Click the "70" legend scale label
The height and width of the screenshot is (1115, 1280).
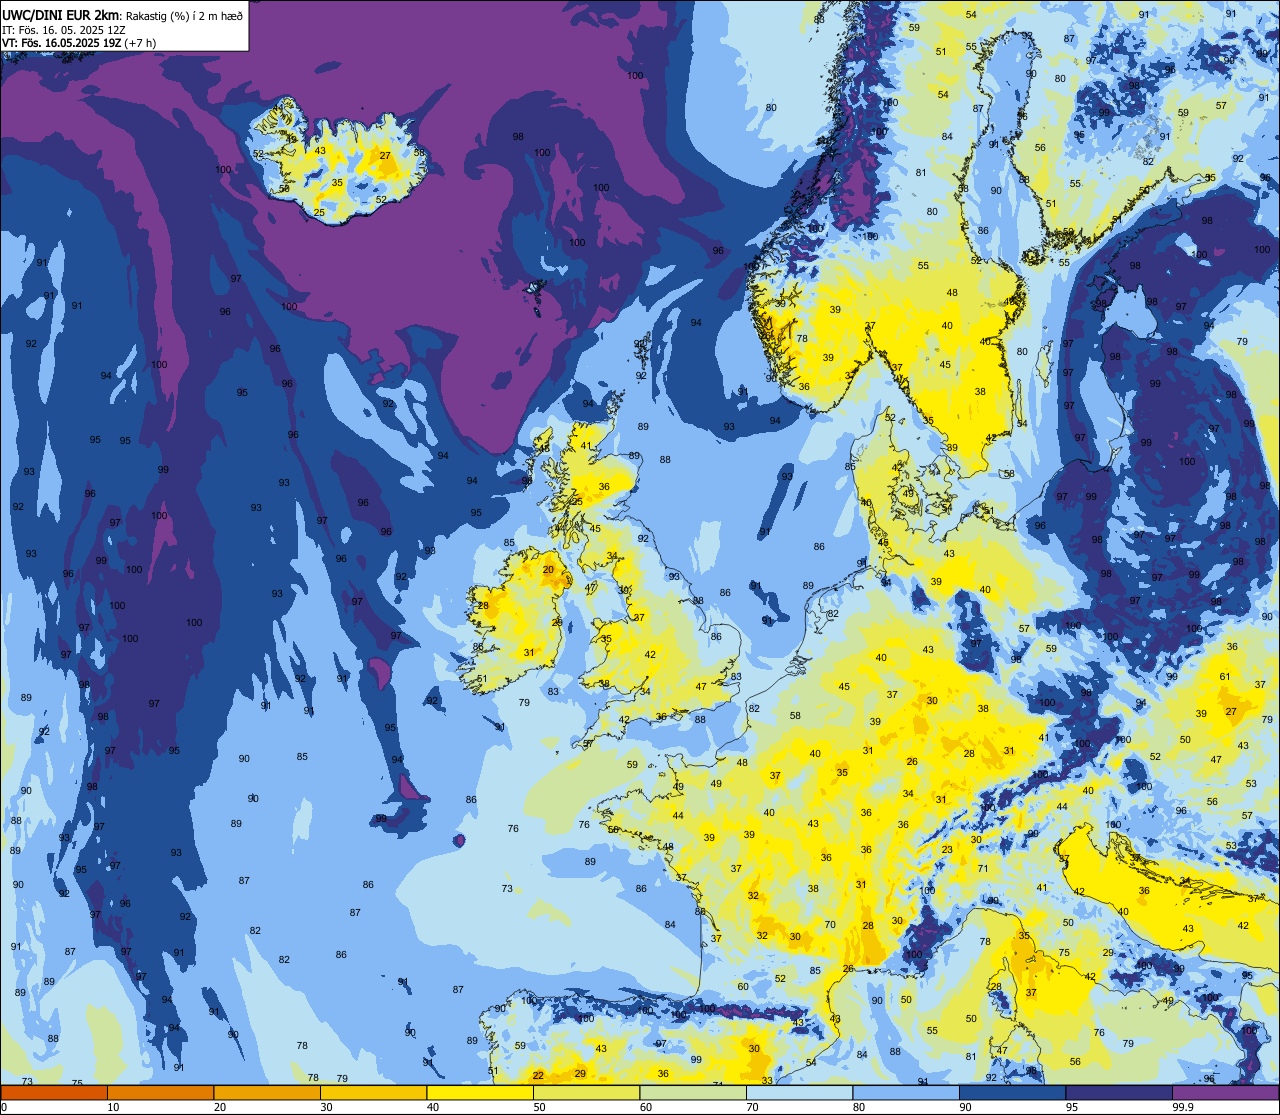click(x=752, y=1107)
